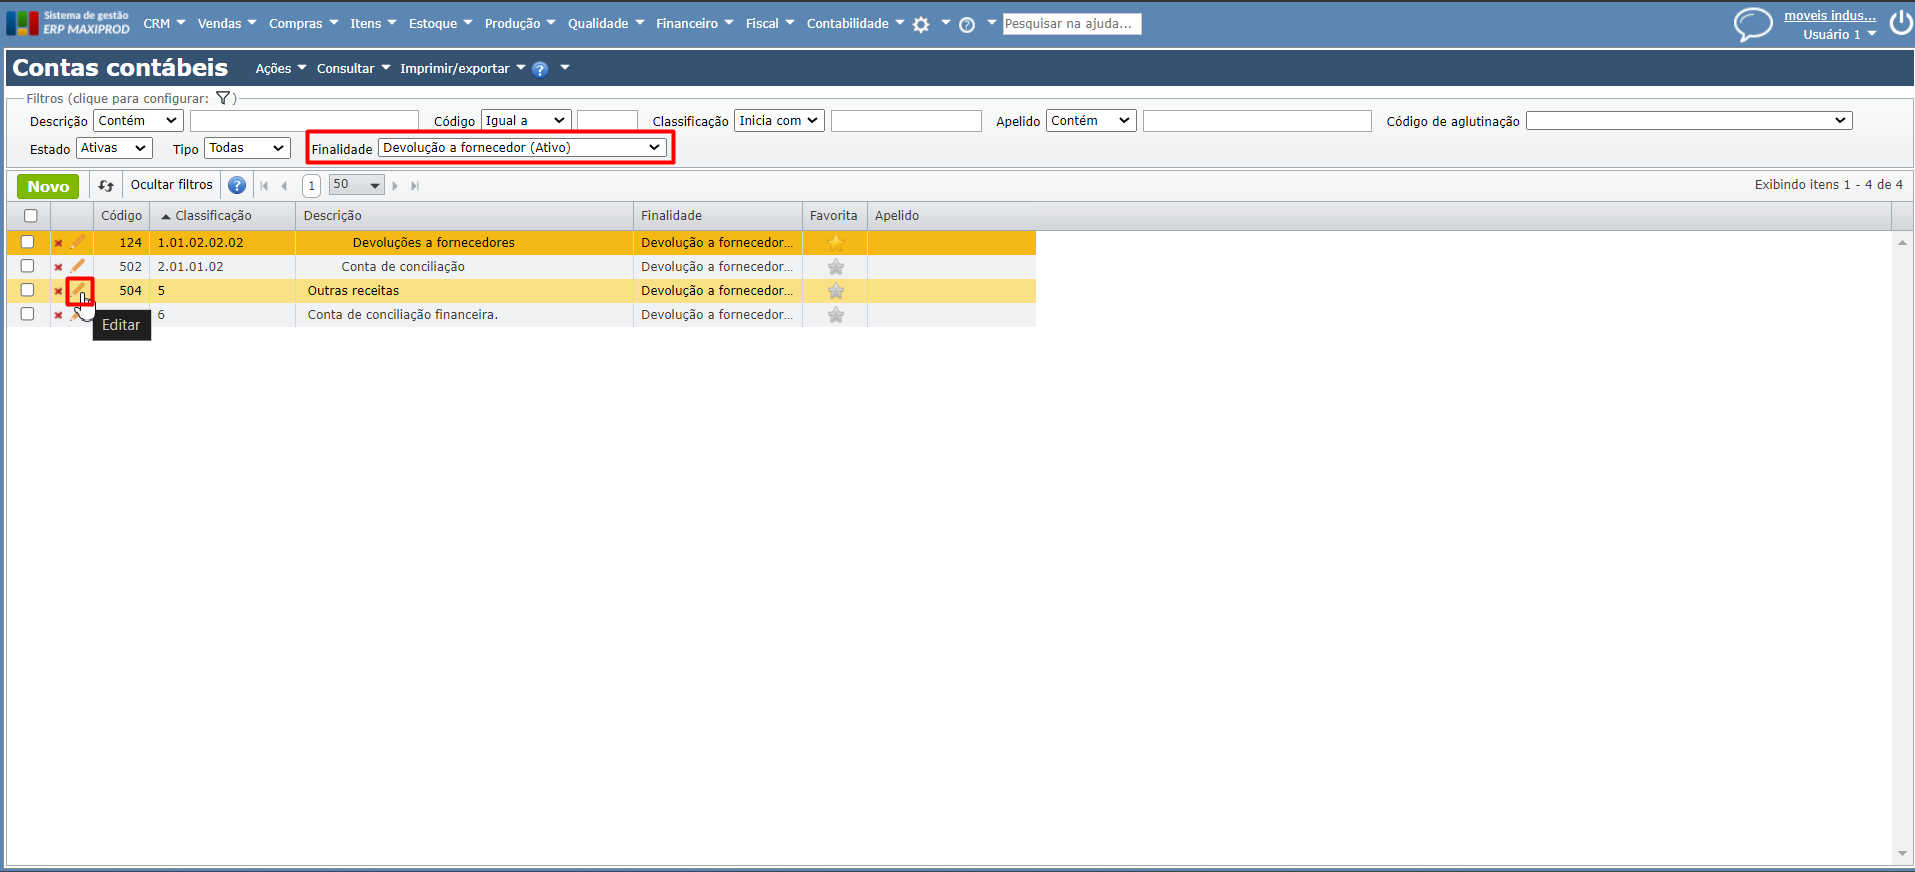Click the filter funnel configuration icon
The height and width of the screenshot is (872, 1915).
[224, 98]
